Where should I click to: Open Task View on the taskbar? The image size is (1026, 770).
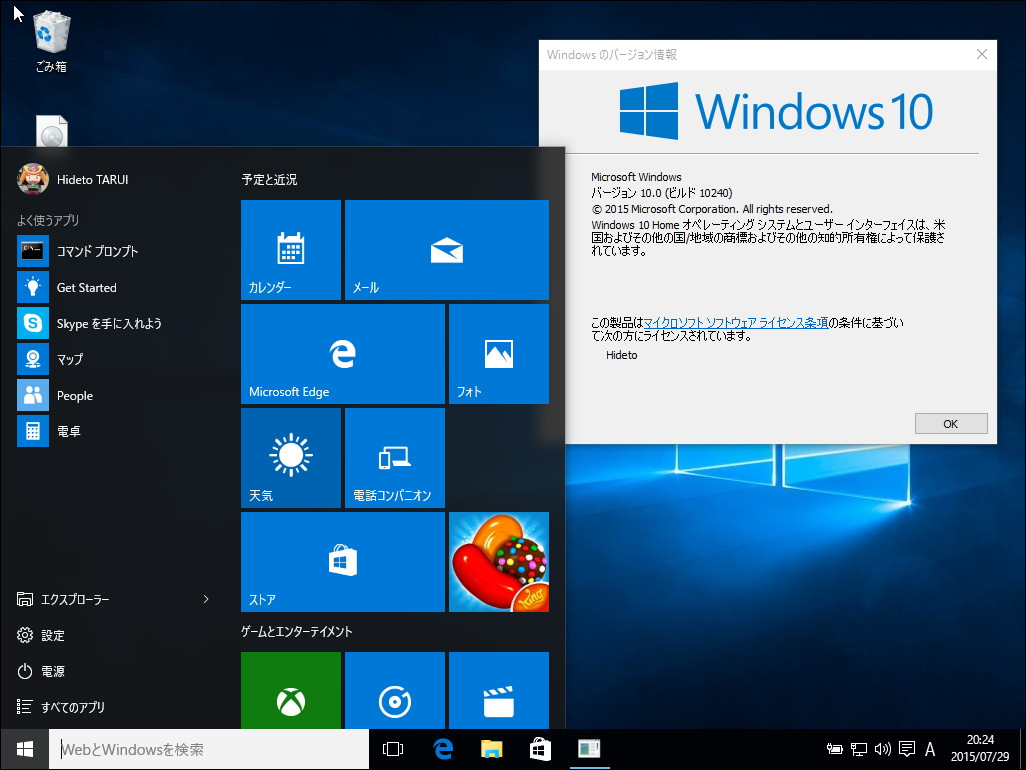(393, 748)
